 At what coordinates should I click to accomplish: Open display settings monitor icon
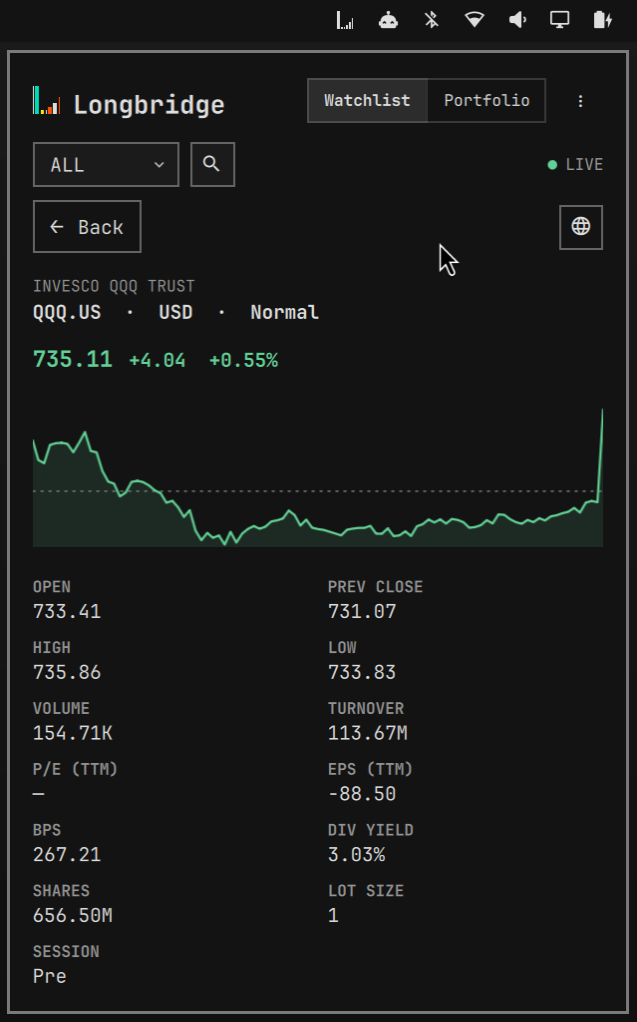[559, 20]
